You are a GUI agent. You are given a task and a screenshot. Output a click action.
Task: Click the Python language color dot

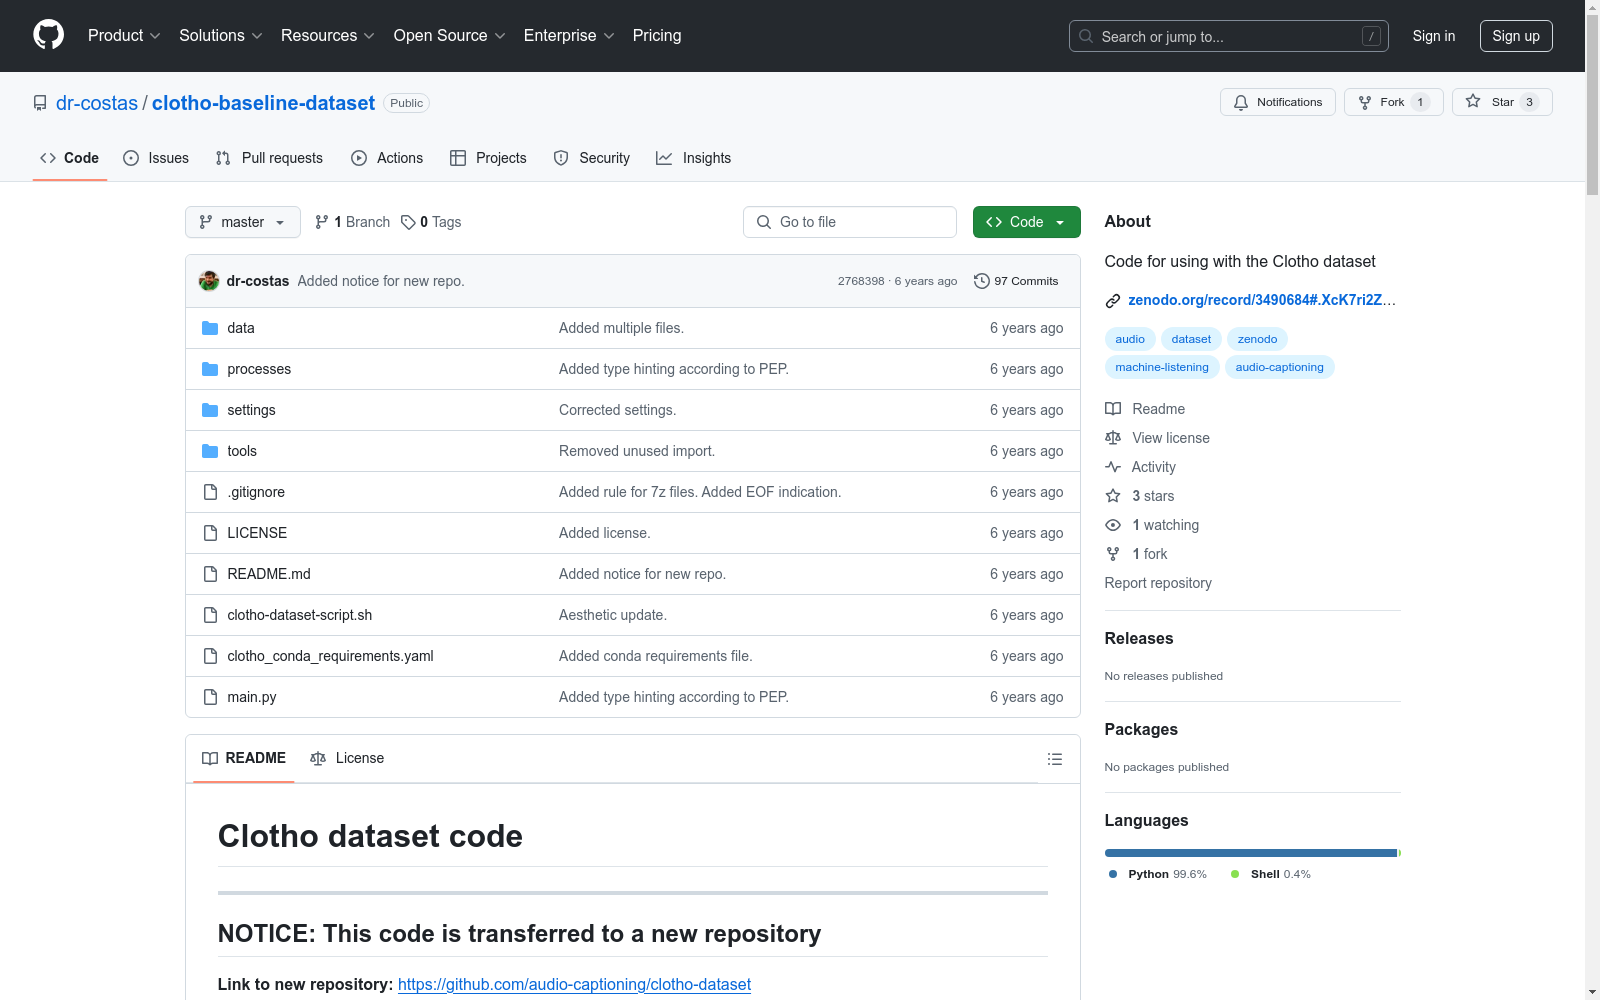click(x=1113, y=874)
